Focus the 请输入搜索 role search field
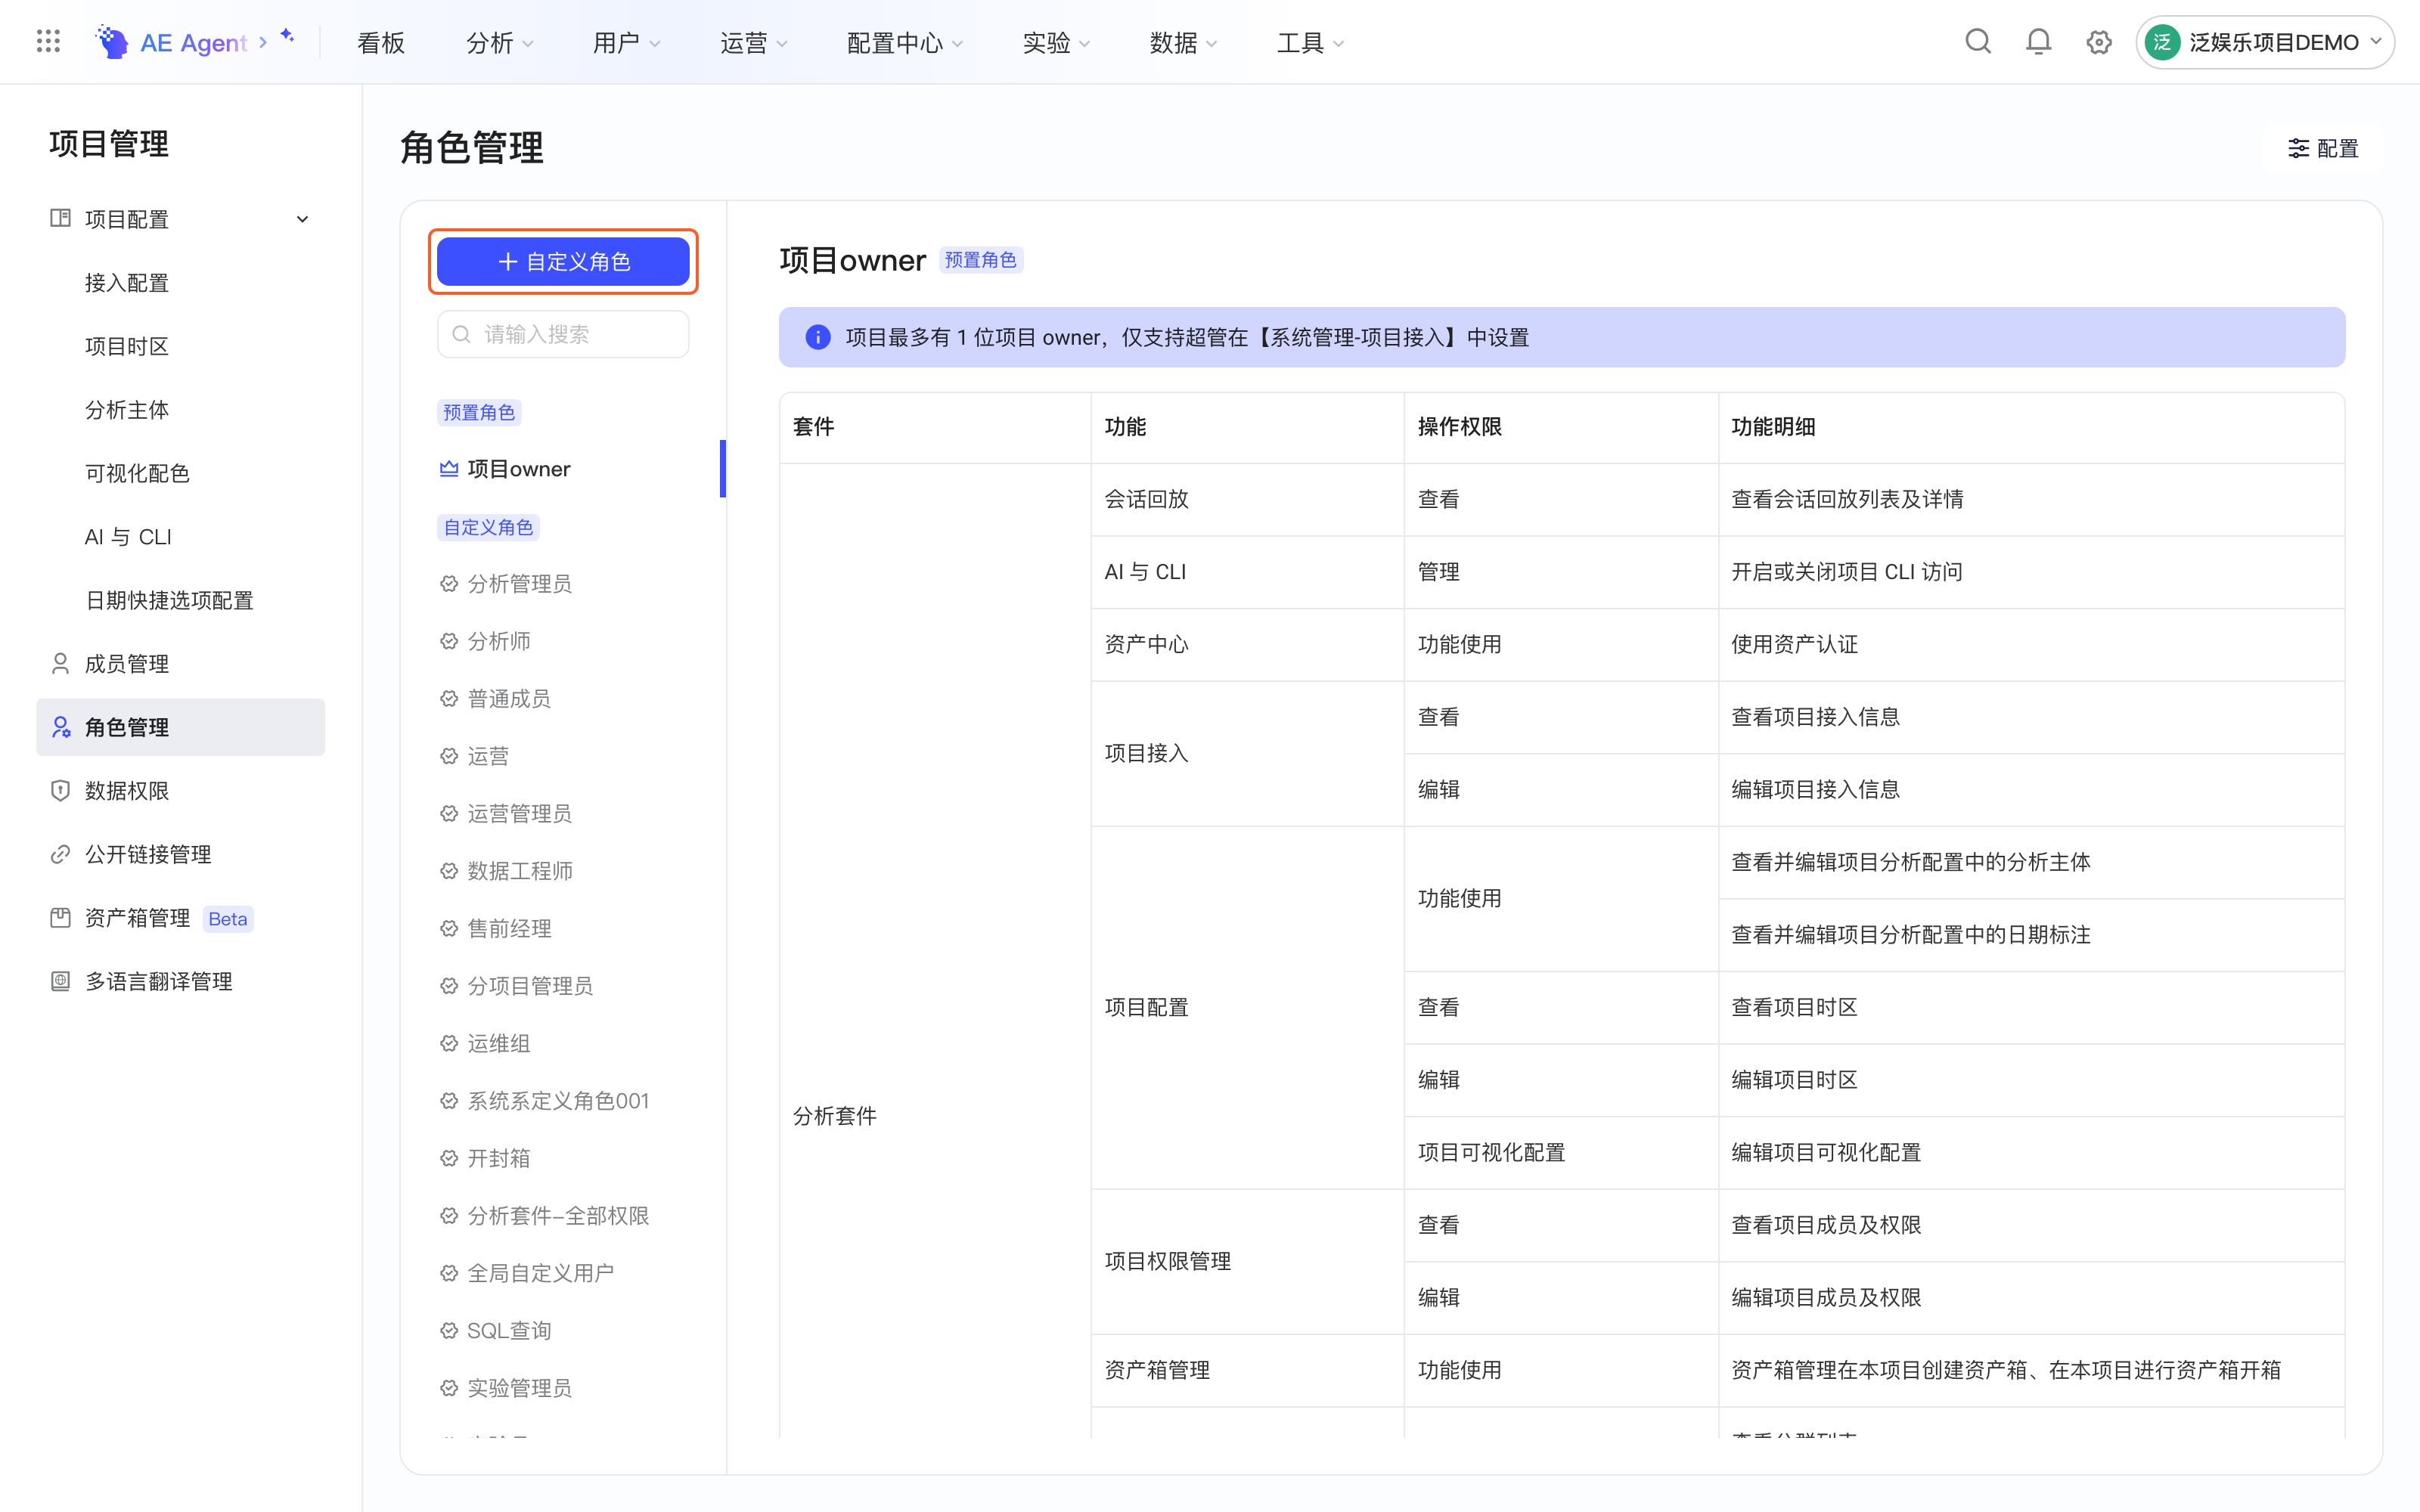The width and height of the screenshot is (2420, 1512). (563, 334)
